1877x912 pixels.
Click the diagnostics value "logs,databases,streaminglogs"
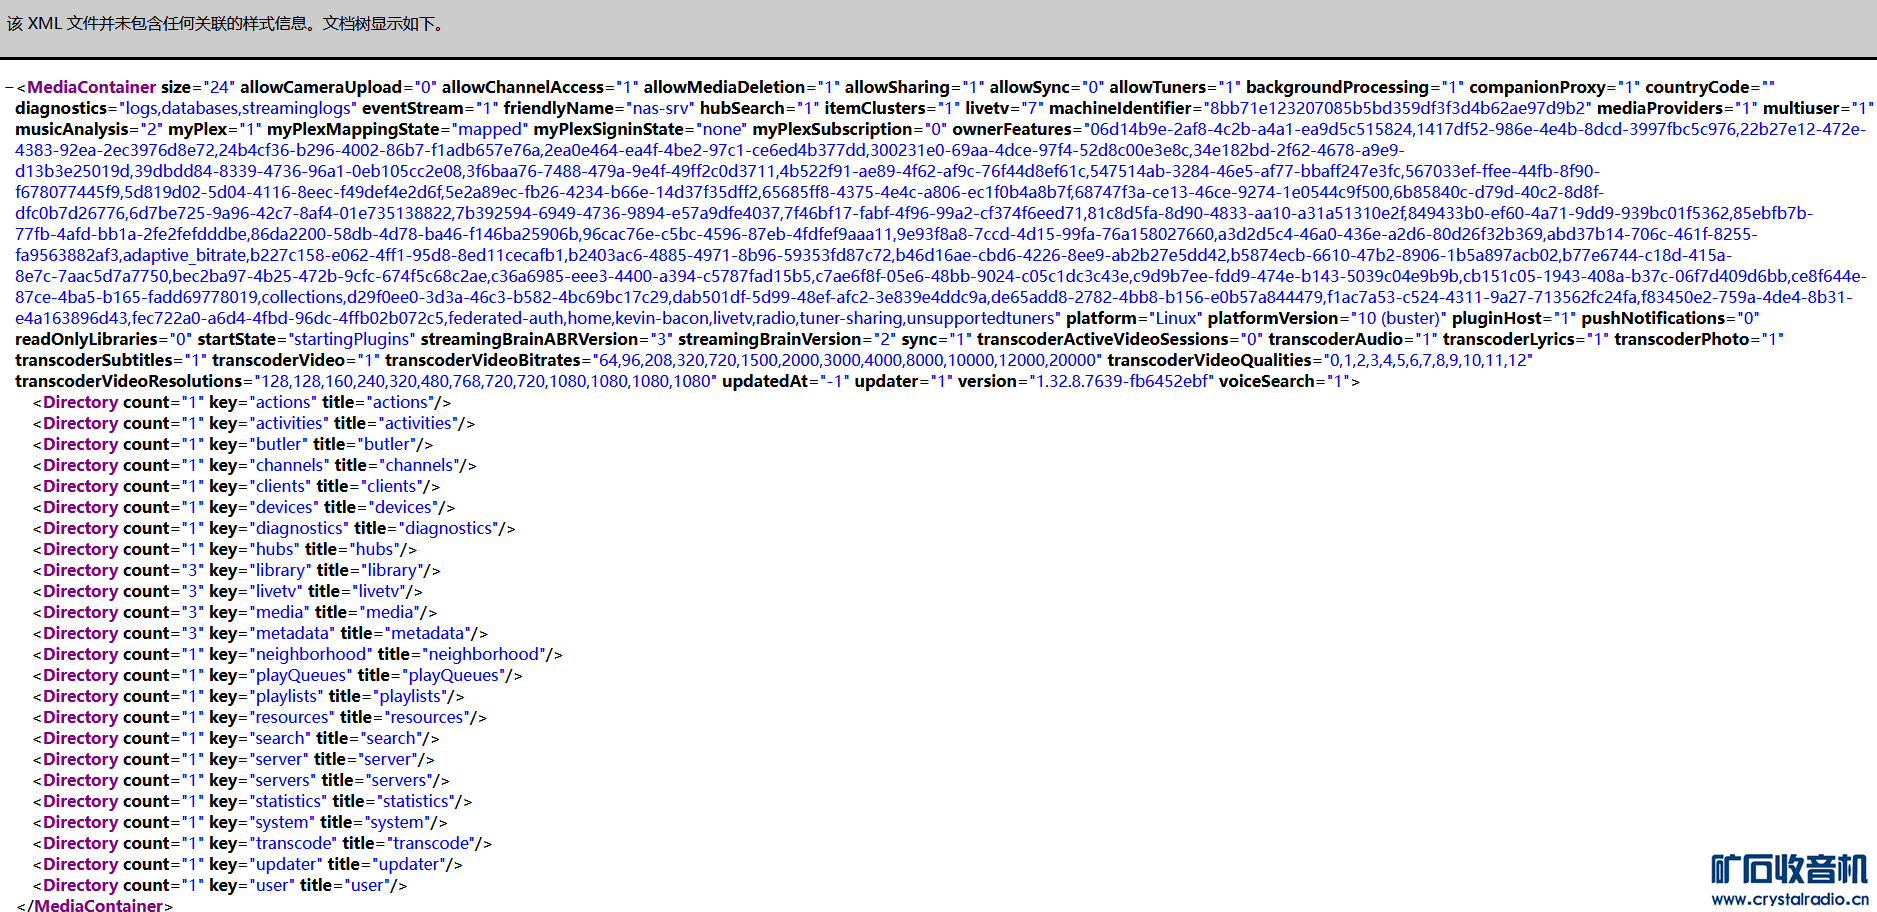(x=236, y=109)
